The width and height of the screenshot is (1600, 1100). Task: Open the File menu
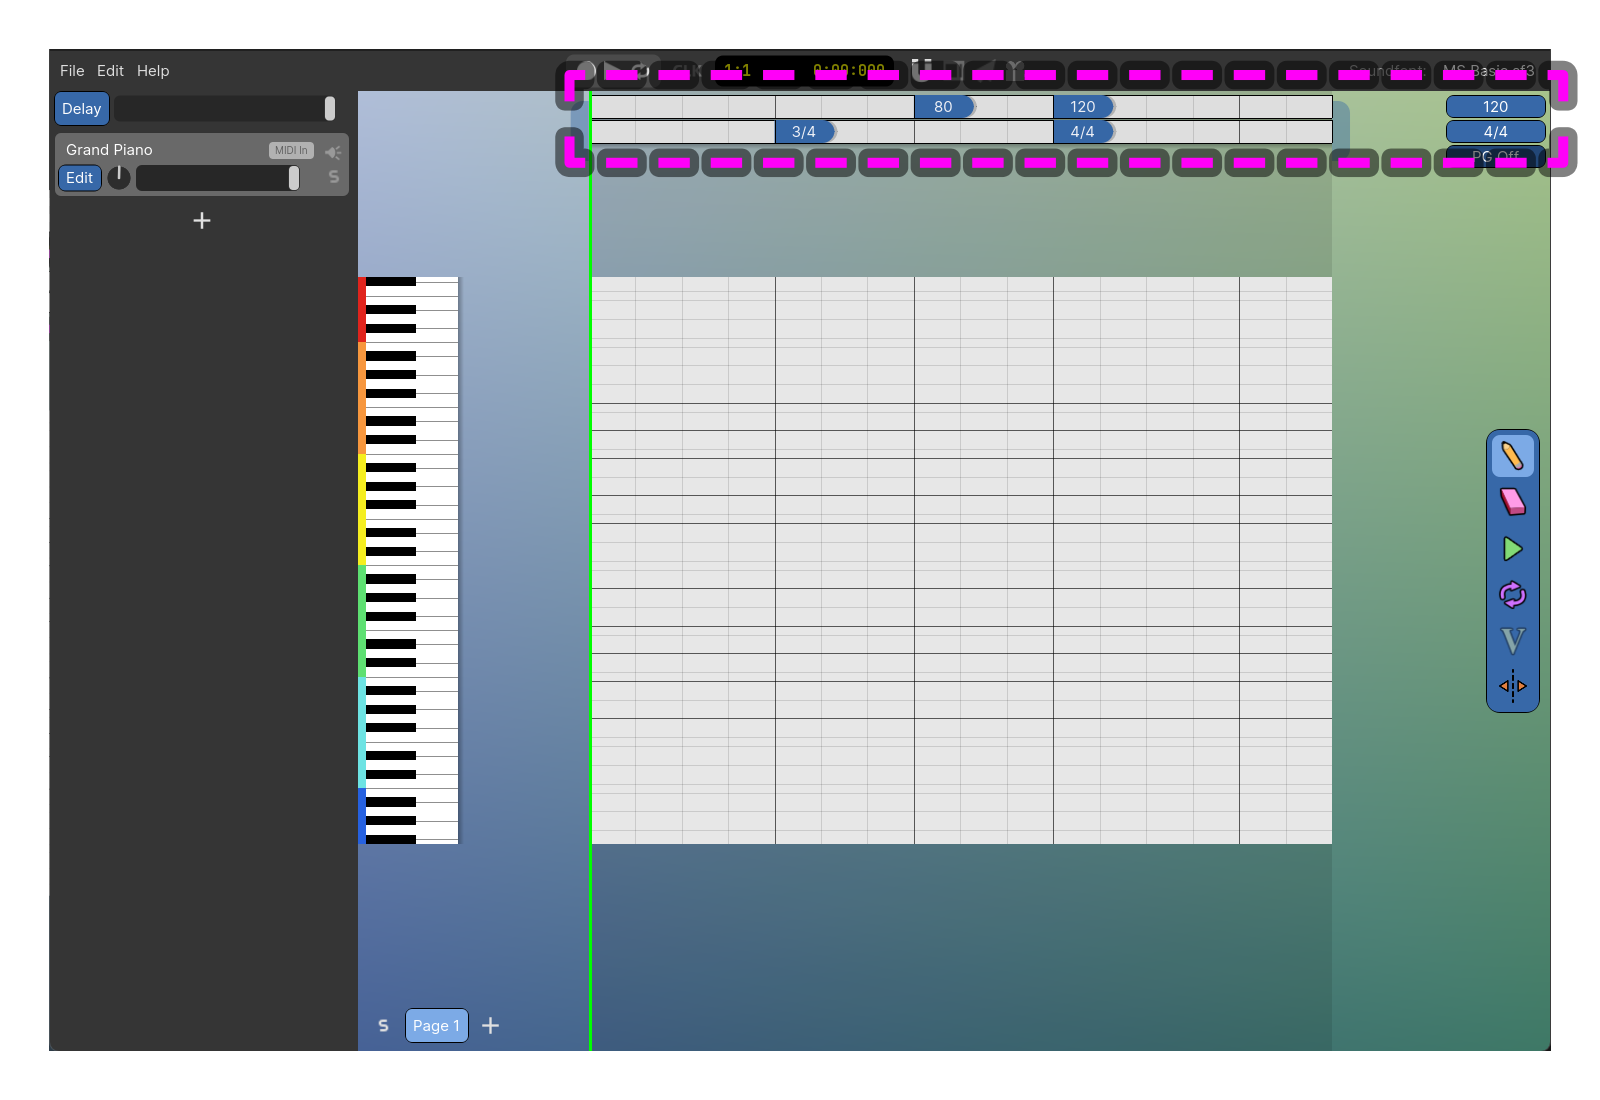pos(71,70)
